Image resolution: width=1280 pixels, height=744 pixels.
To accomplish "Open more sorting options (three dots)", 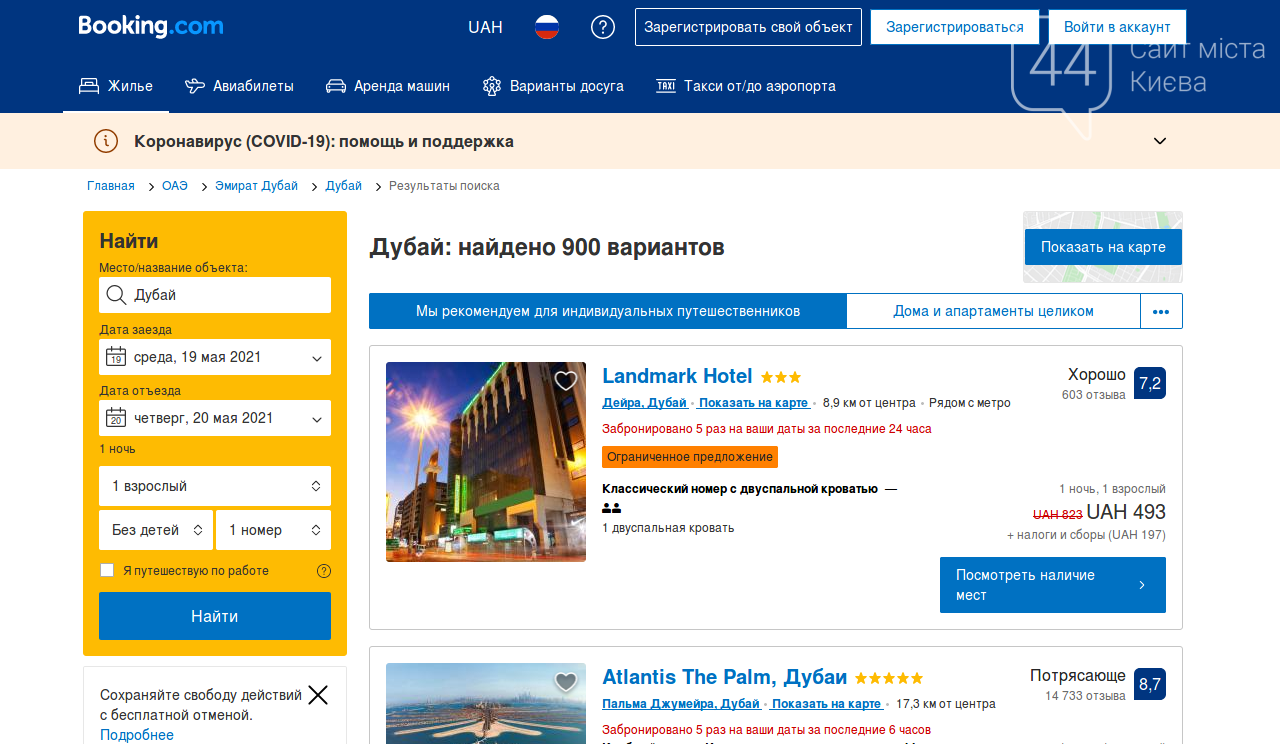I will pos(1161,311).
